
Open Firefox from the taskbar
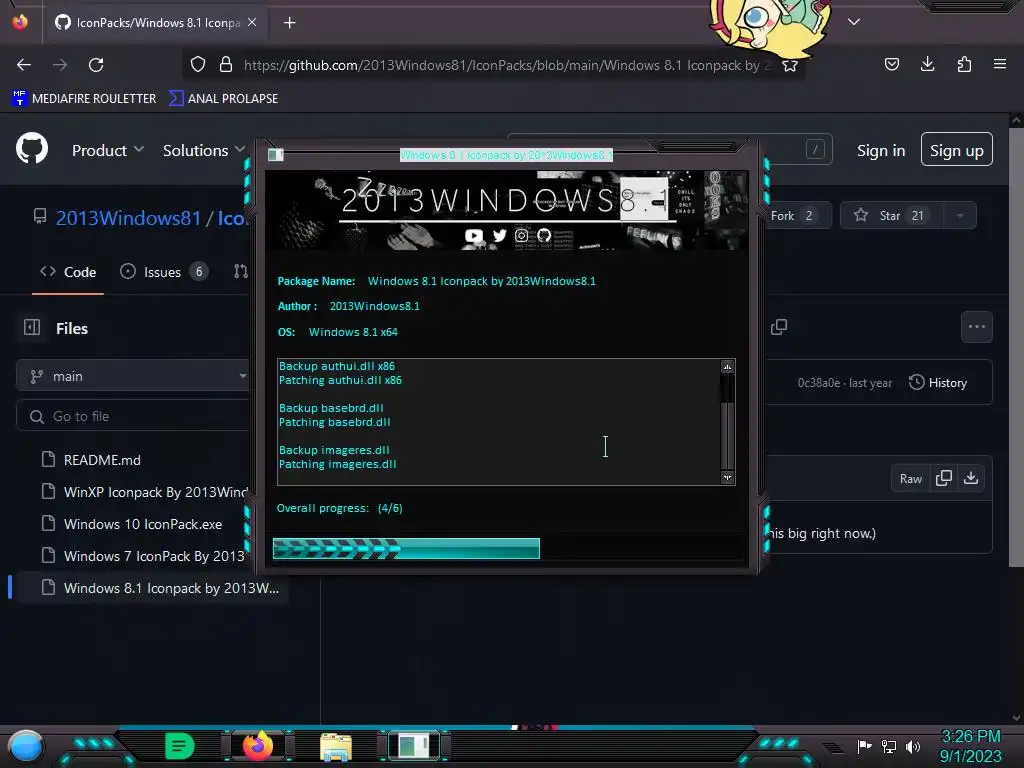tap(258, 746)
